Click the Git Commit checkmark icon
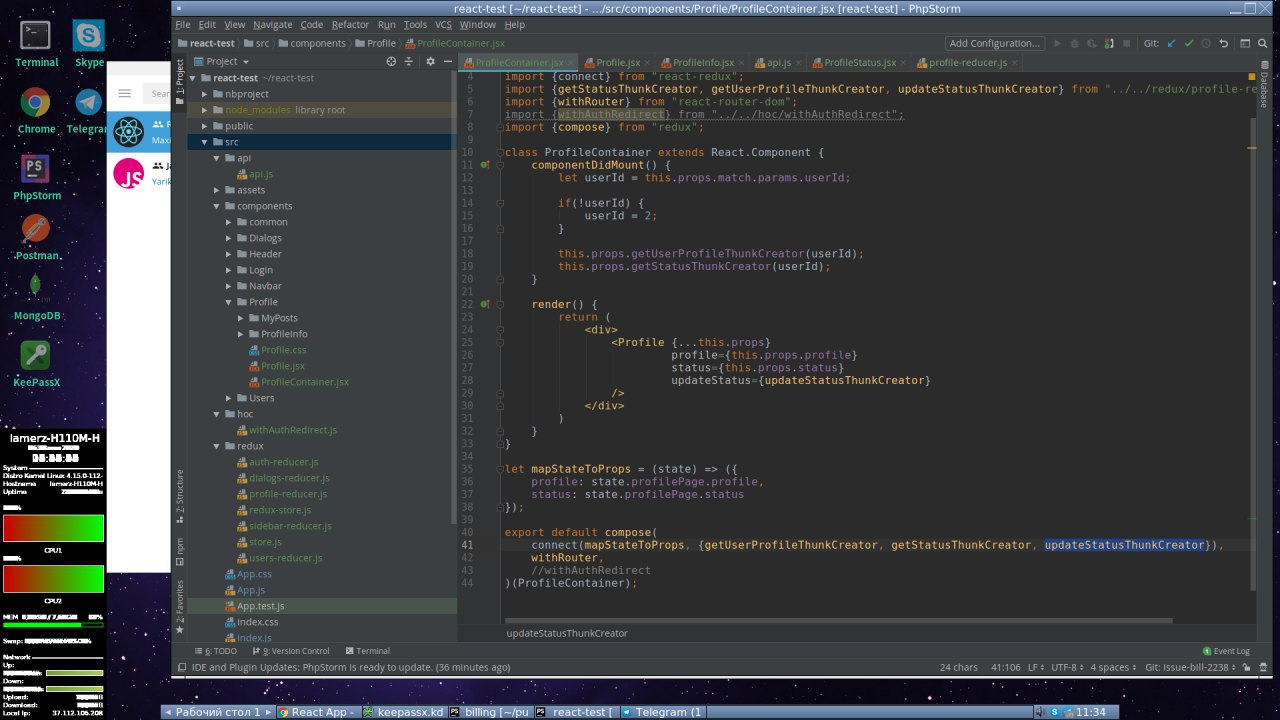Screen dimensions: 1280x720 coord(1189,44)
